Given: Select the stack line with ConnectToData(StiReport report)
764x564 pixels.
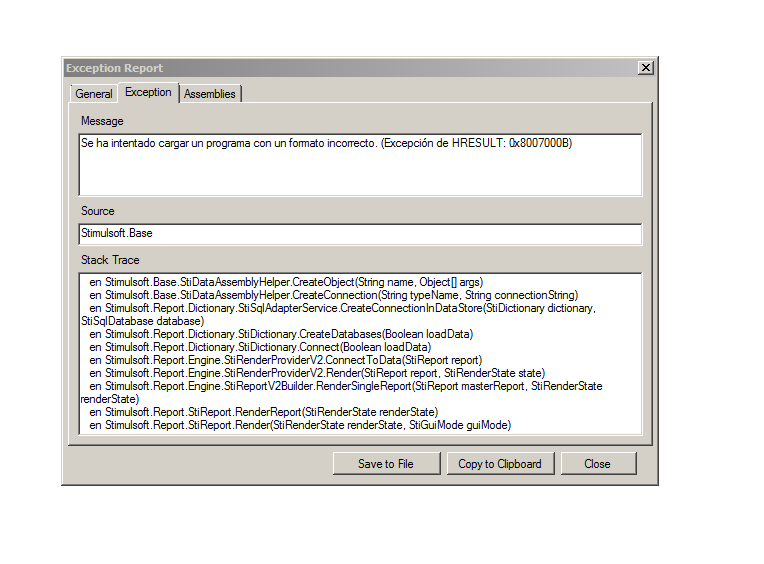Looking at the screenshot, I should coord(286,360).
